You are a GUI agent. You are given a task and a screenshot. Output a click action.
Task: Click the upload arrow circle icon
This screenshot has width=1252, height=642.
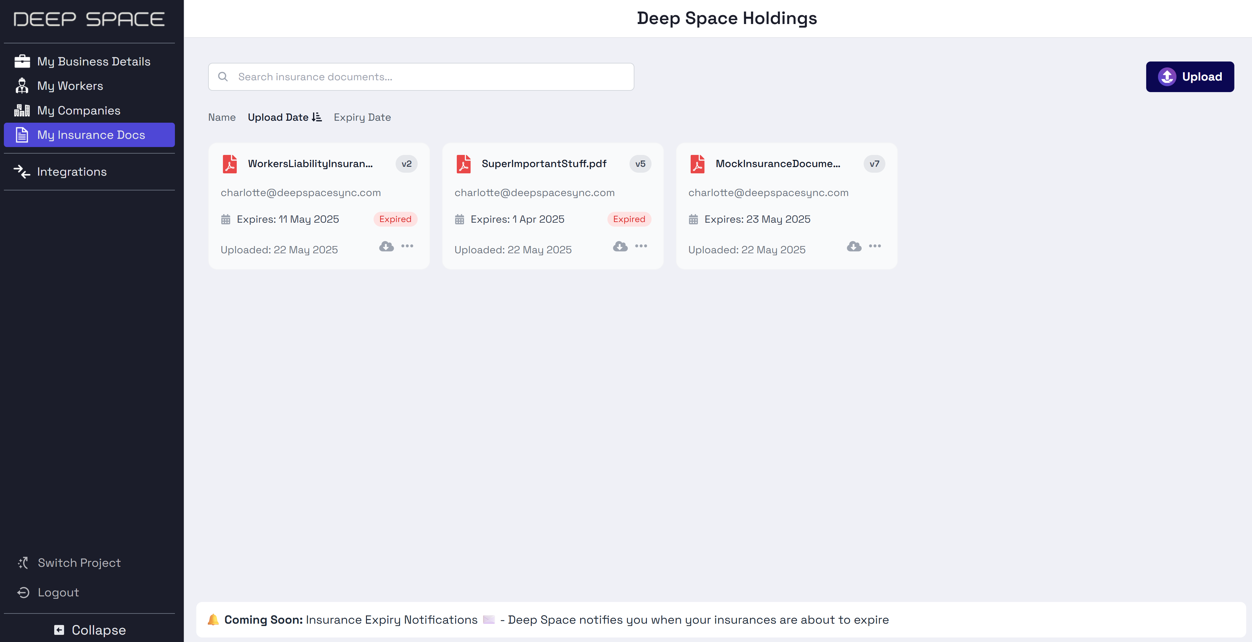[1167, 77]
